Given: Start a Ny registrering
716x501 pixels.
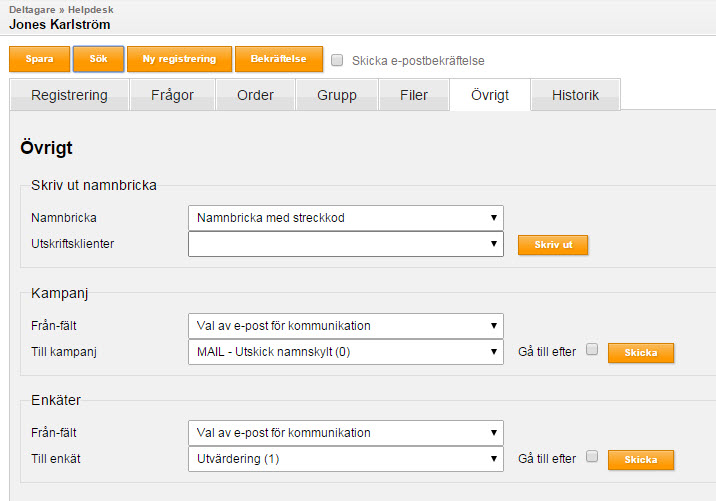Looking at the screenshot, I should (x=179, y=59).
